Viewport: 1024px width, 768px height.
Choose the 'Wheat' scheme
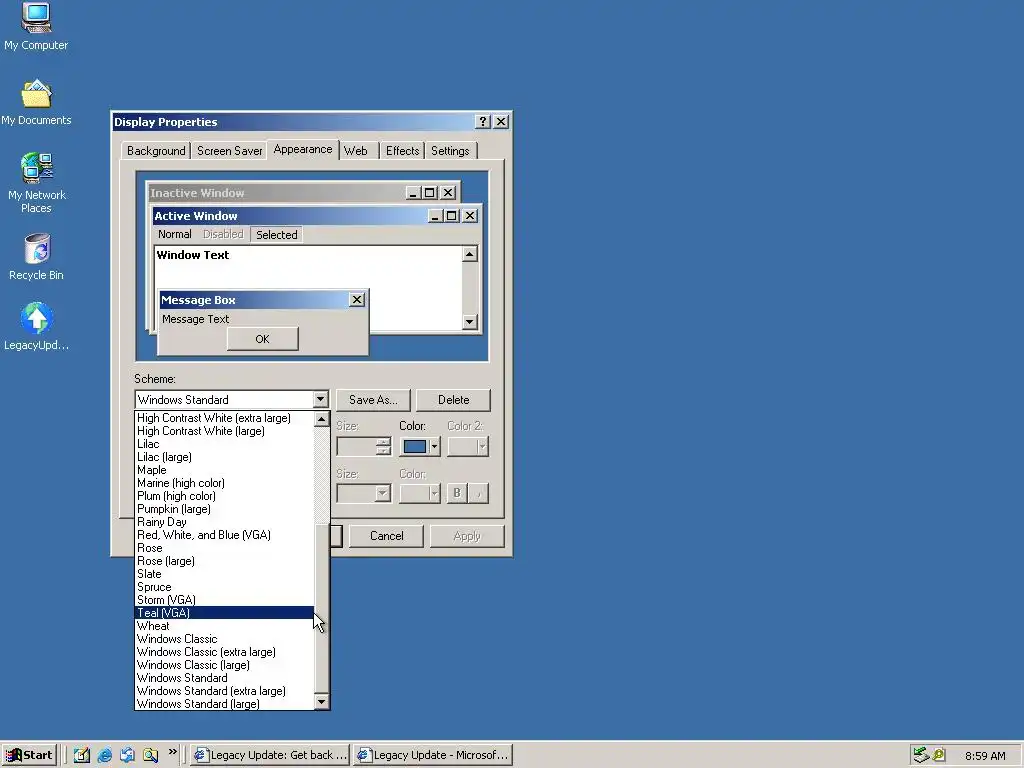click(225, 626)
